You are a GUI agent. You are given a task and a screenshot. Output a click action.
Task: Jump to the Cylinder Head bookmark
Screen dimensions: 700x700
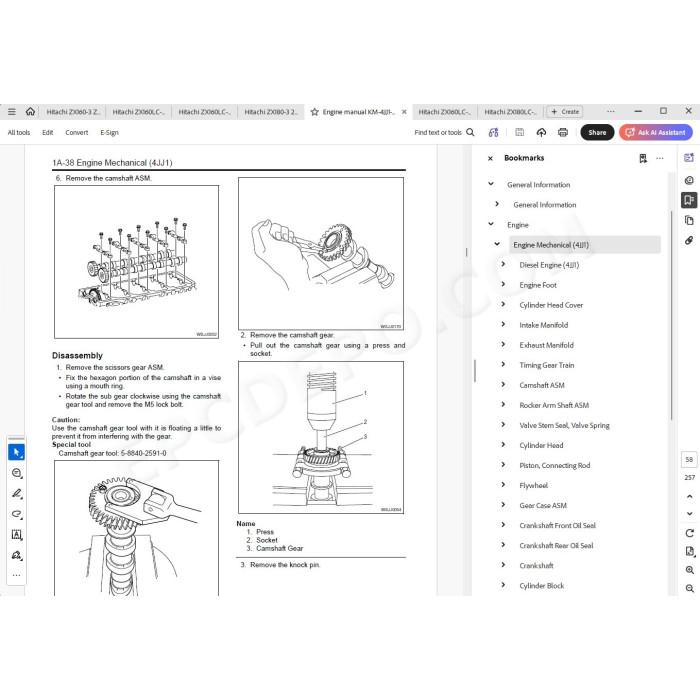[541, 446]
